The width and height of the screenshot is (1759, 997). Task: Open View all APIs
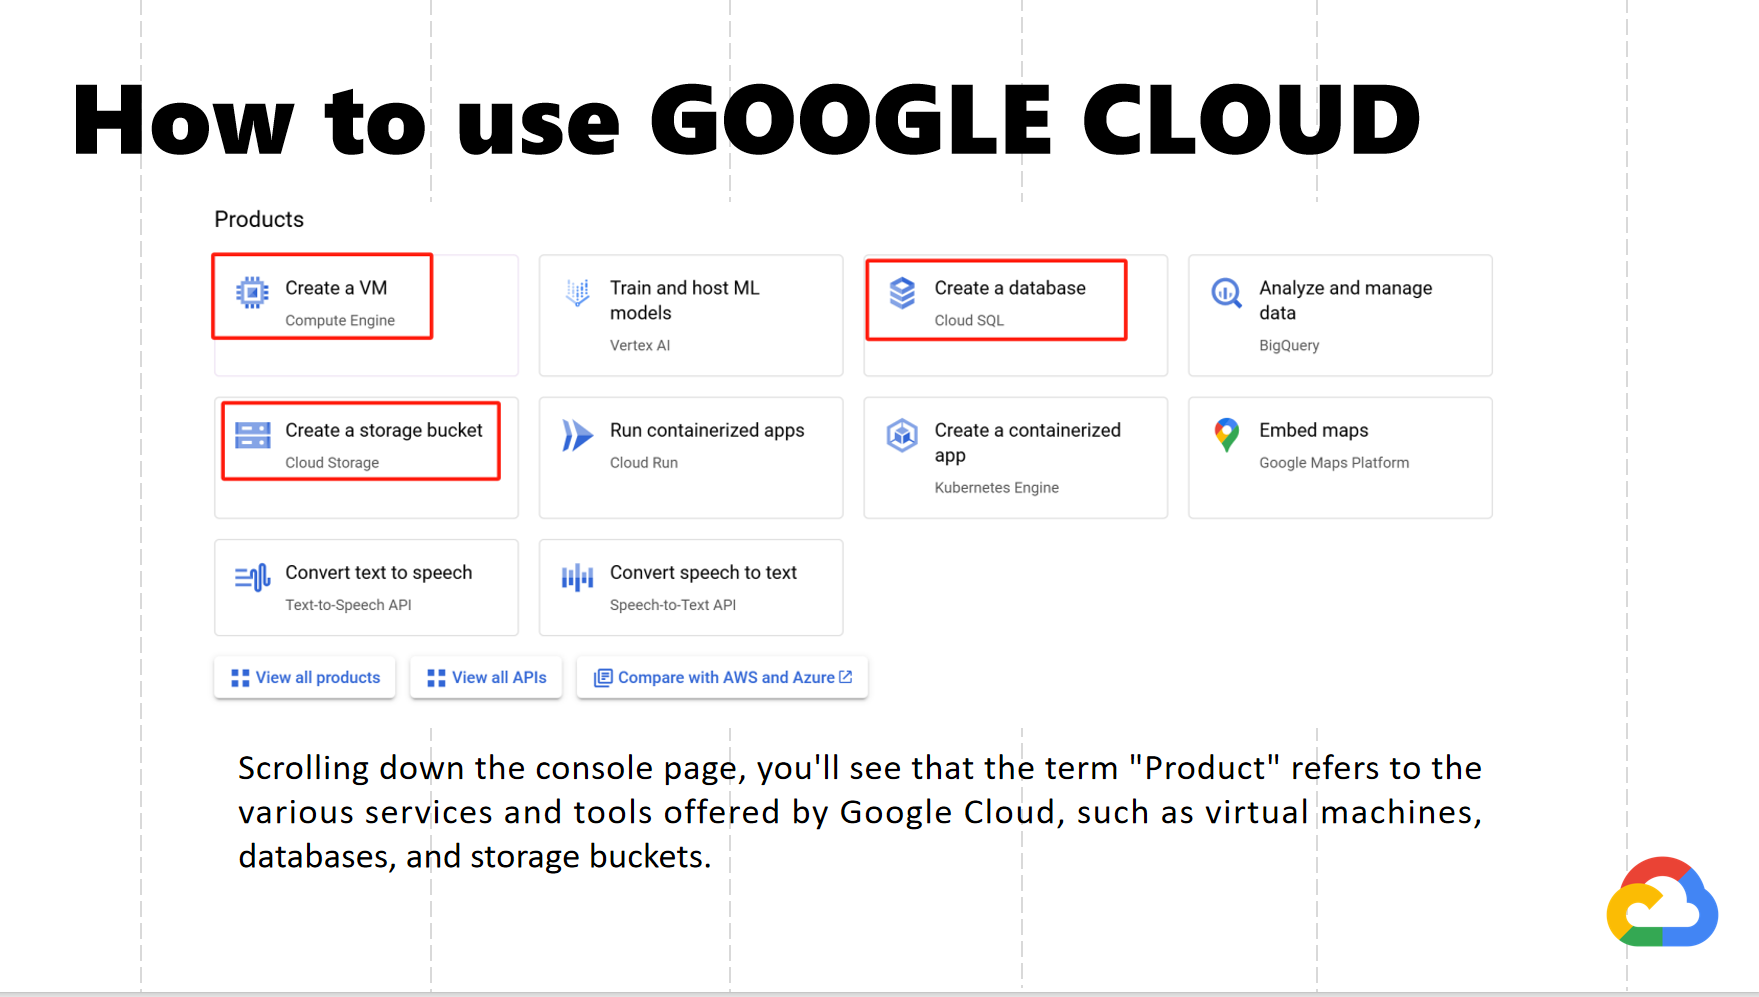click(486, 677)
